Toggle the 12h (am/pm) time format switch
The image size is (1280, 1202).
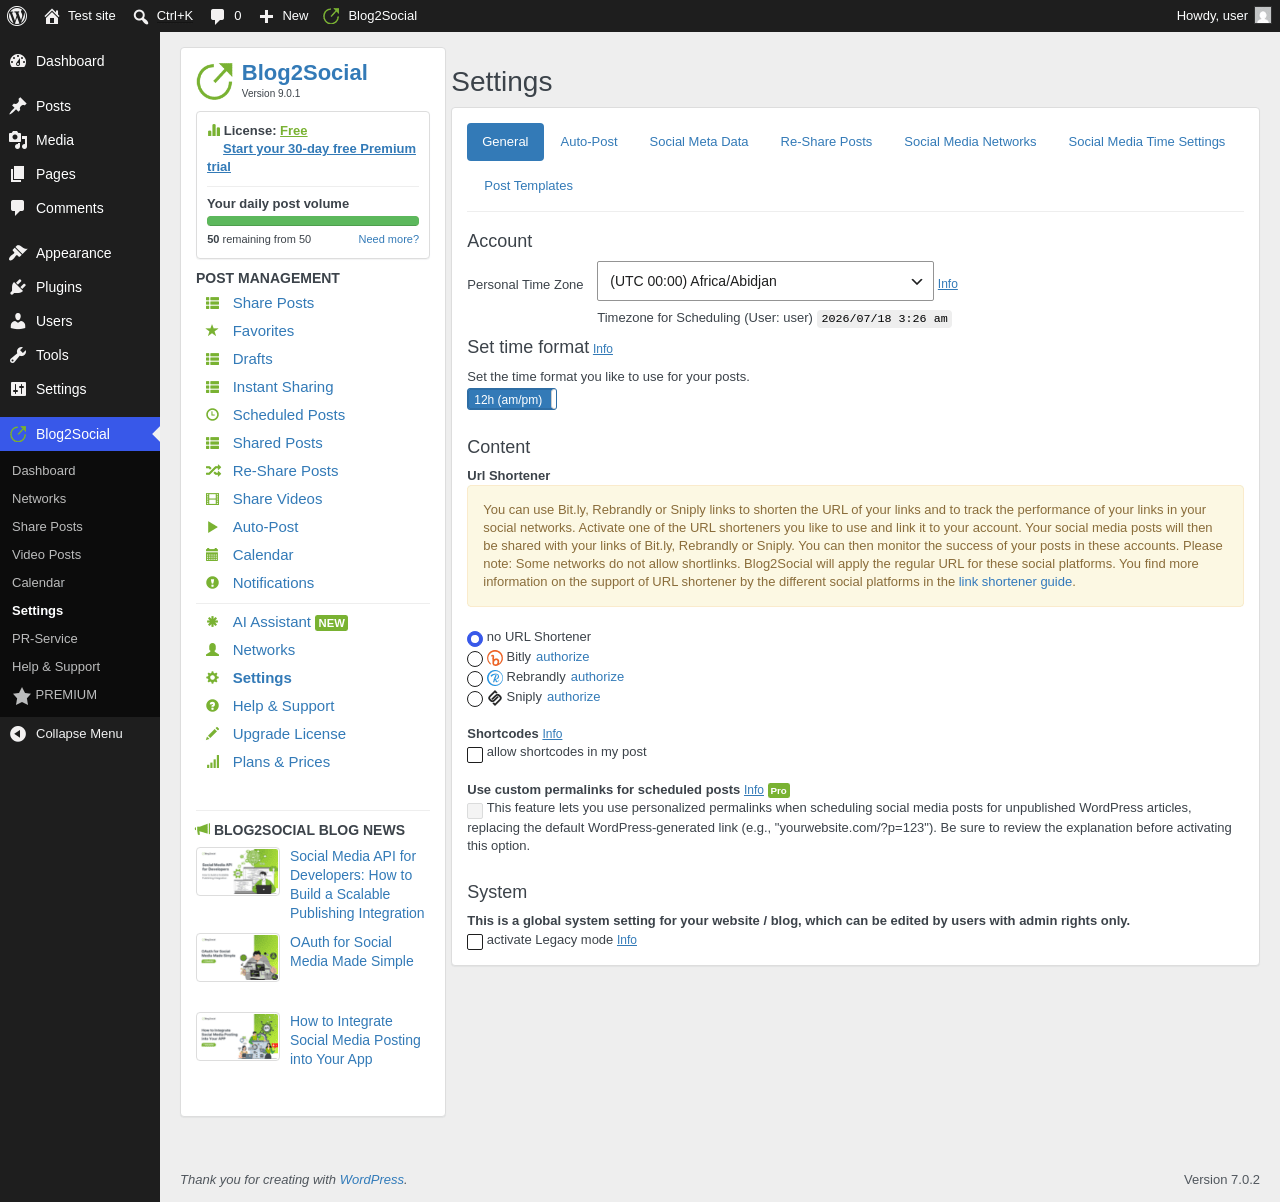tap(512, 399)
